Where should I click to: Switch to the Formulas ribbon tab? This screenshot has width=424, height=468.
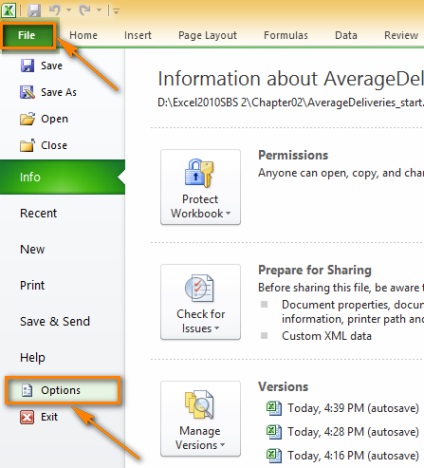click(286, 35)
